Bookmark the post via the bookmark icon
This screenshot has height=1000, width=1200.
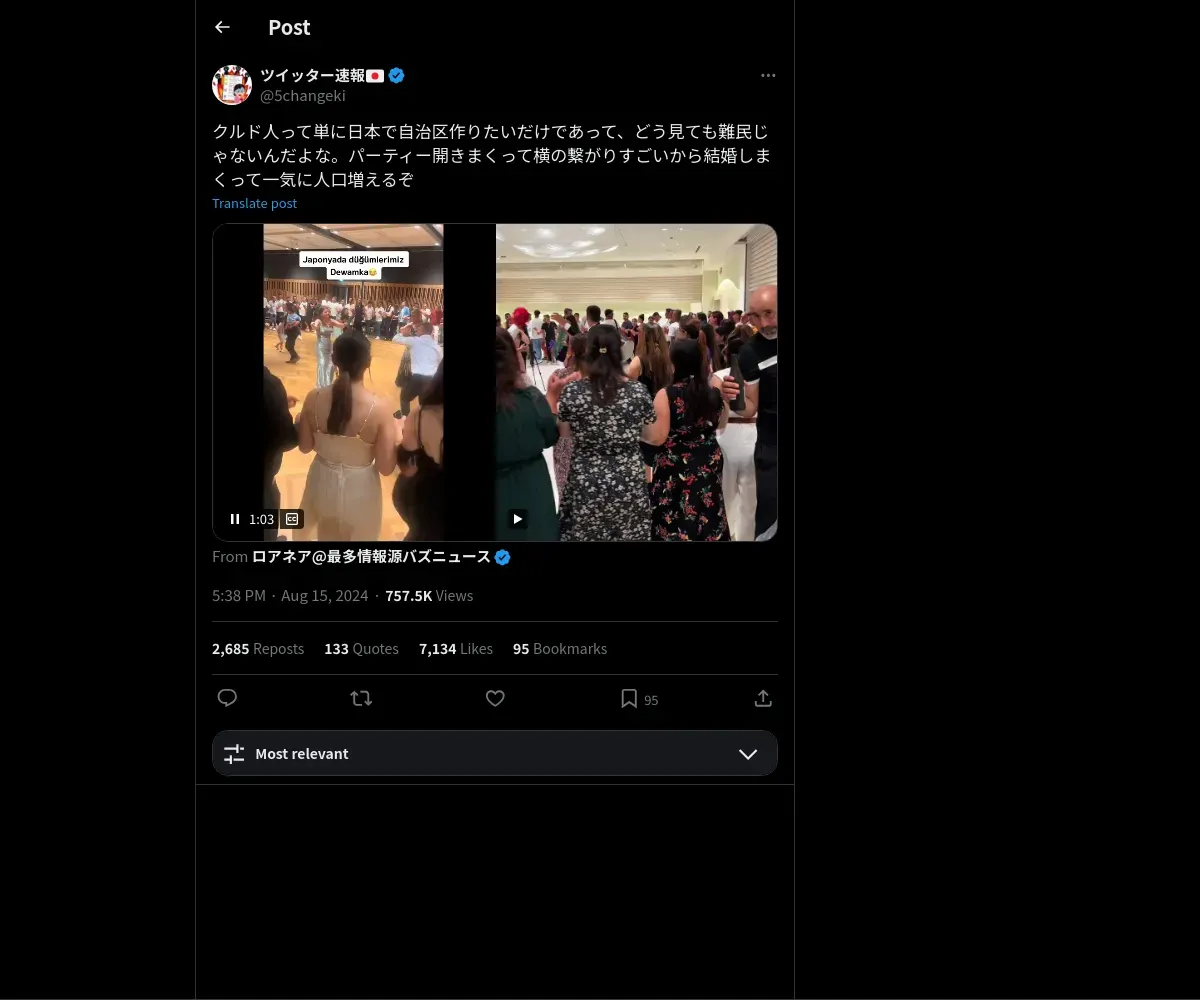point(629,698)
